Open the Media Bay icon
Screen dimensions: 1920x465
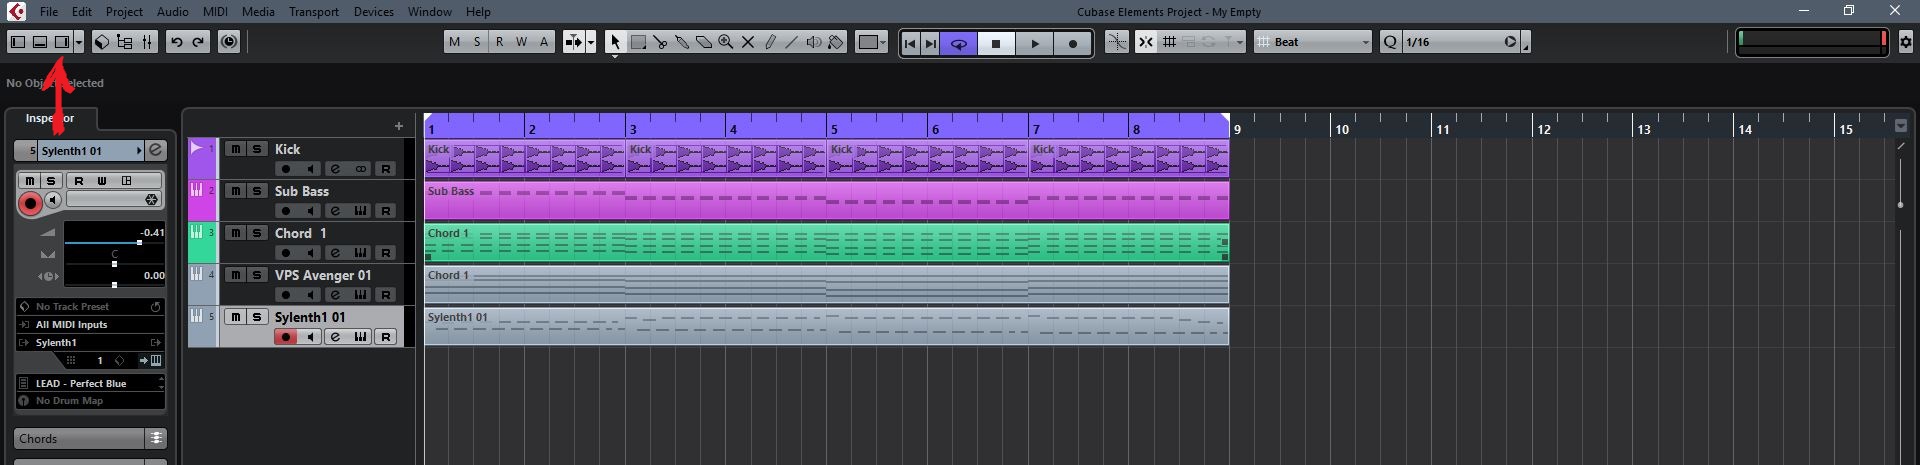click(102, 42)
